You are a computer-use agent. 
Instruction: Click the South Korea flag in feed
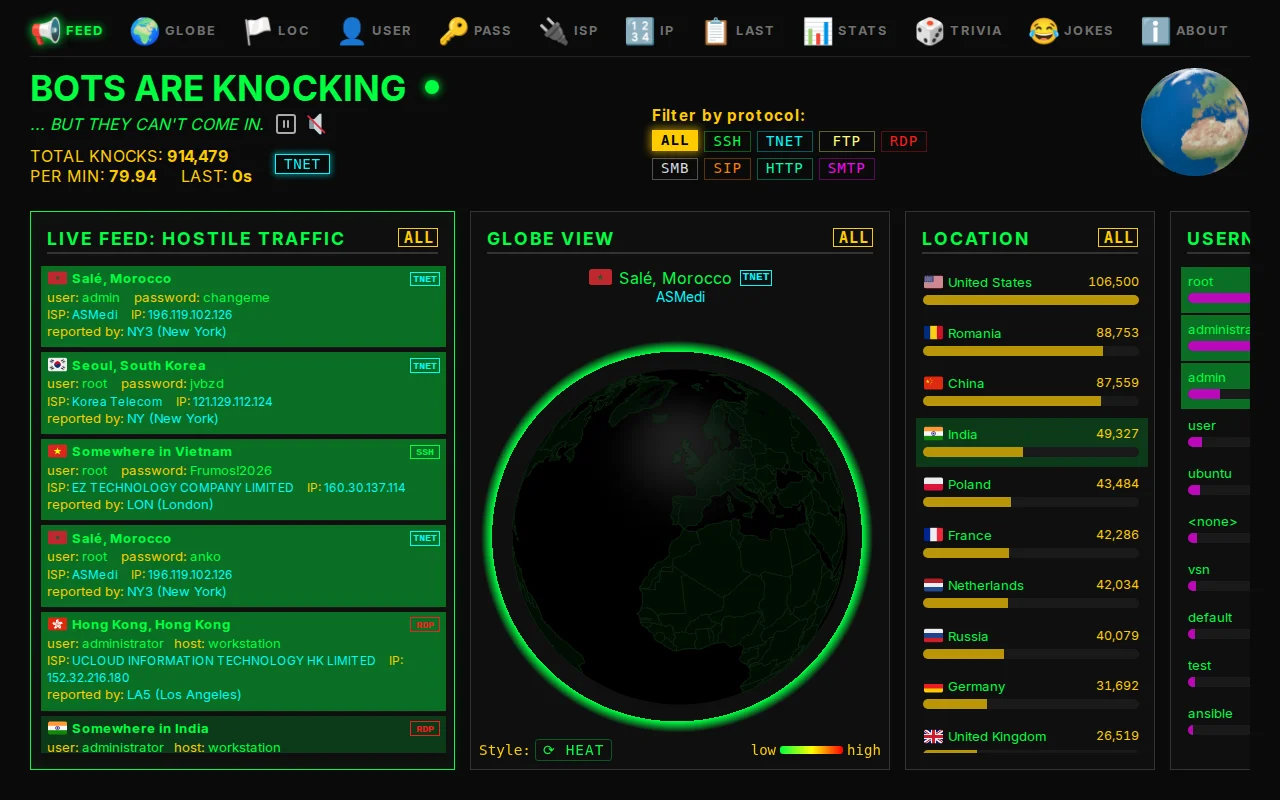(57, 365)
